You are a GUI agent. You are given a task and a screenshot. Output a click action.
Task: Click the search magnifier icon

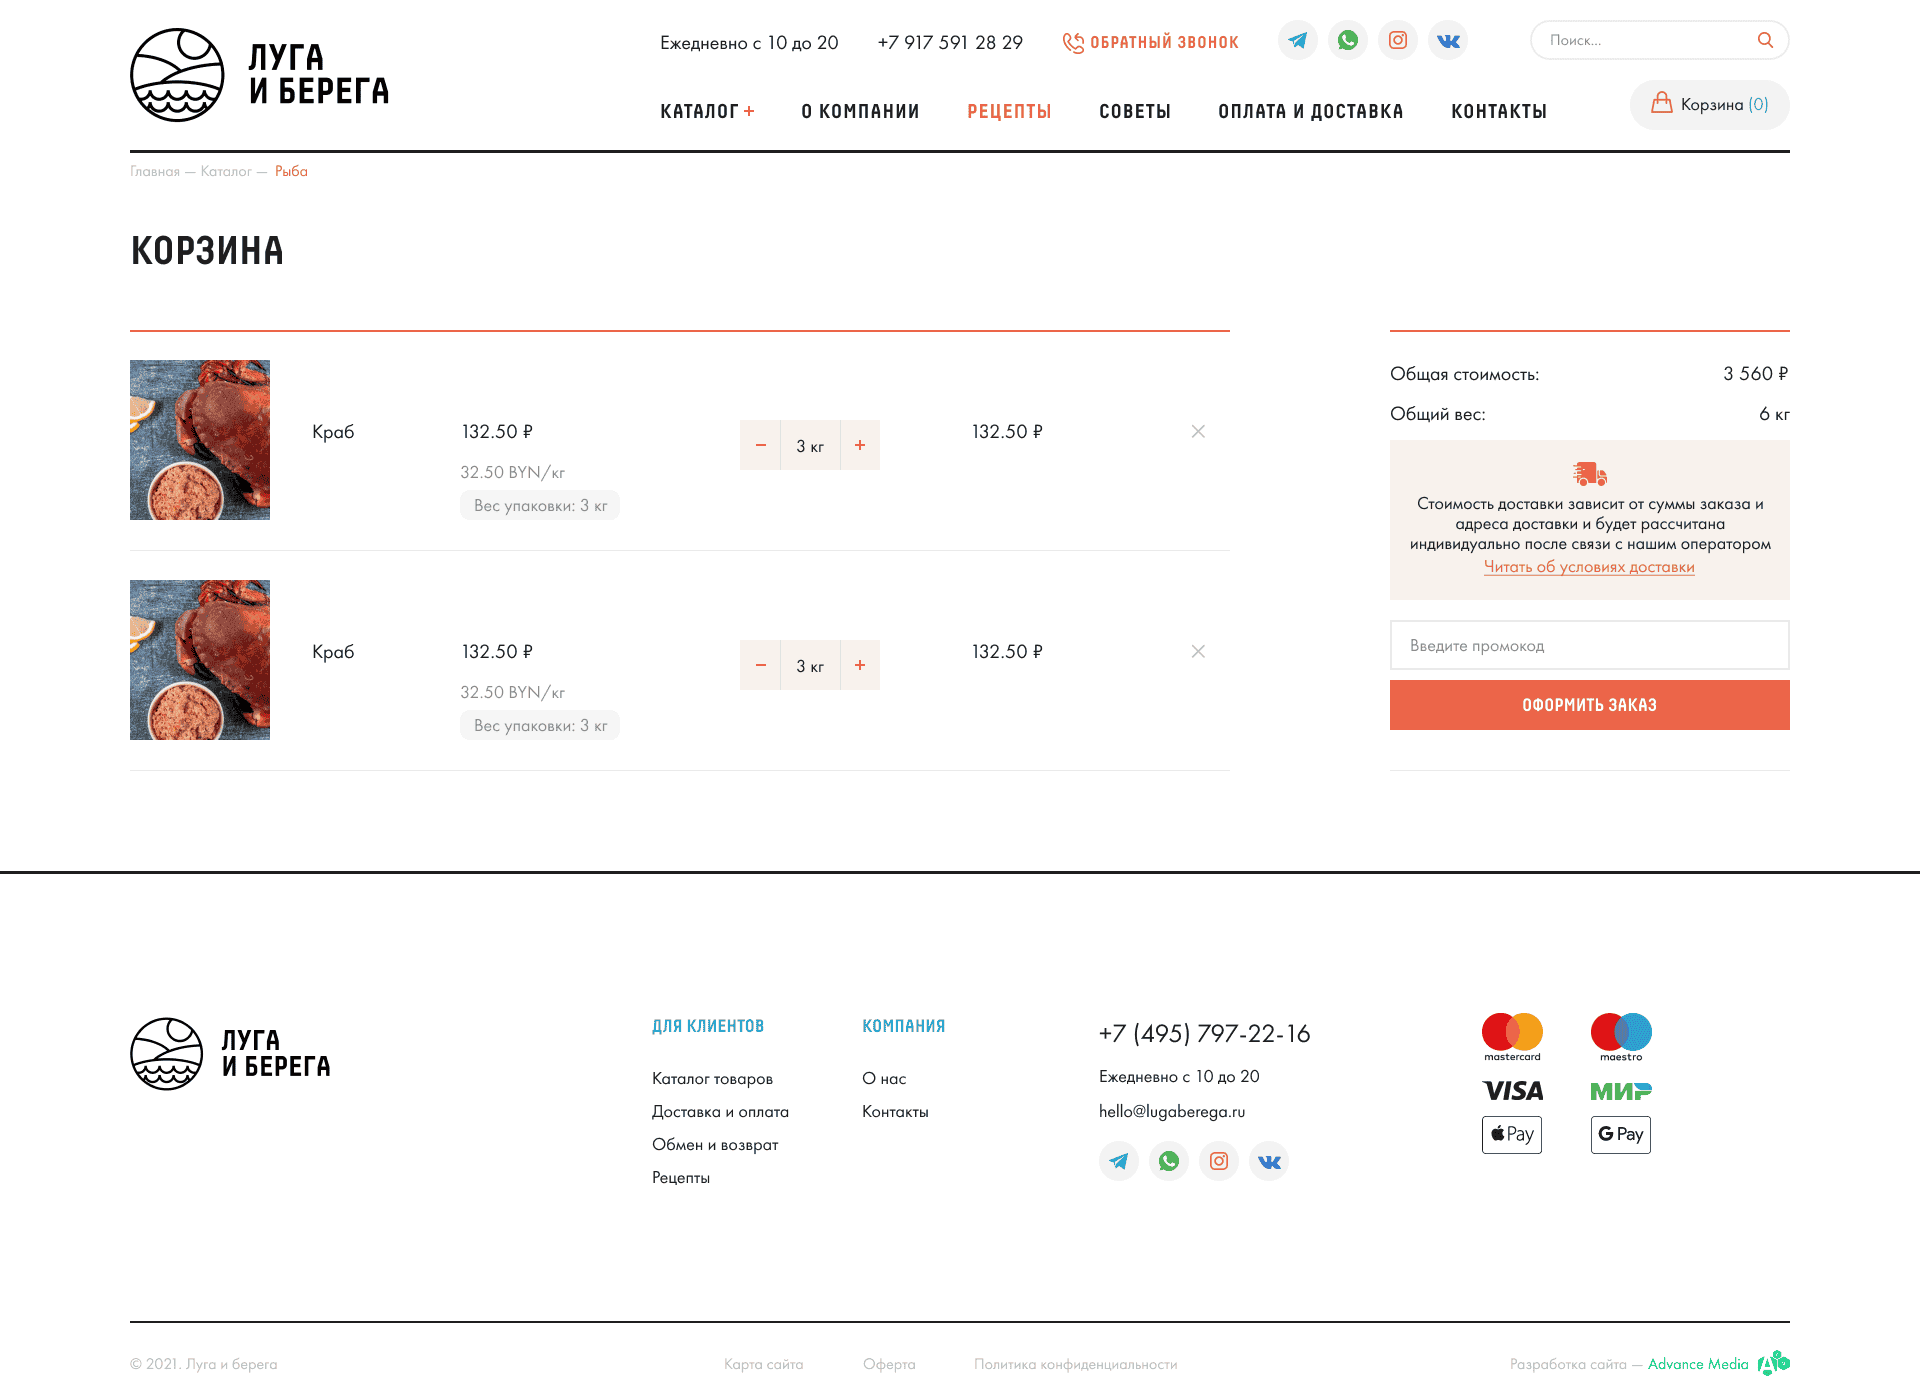pos(1765,40)
